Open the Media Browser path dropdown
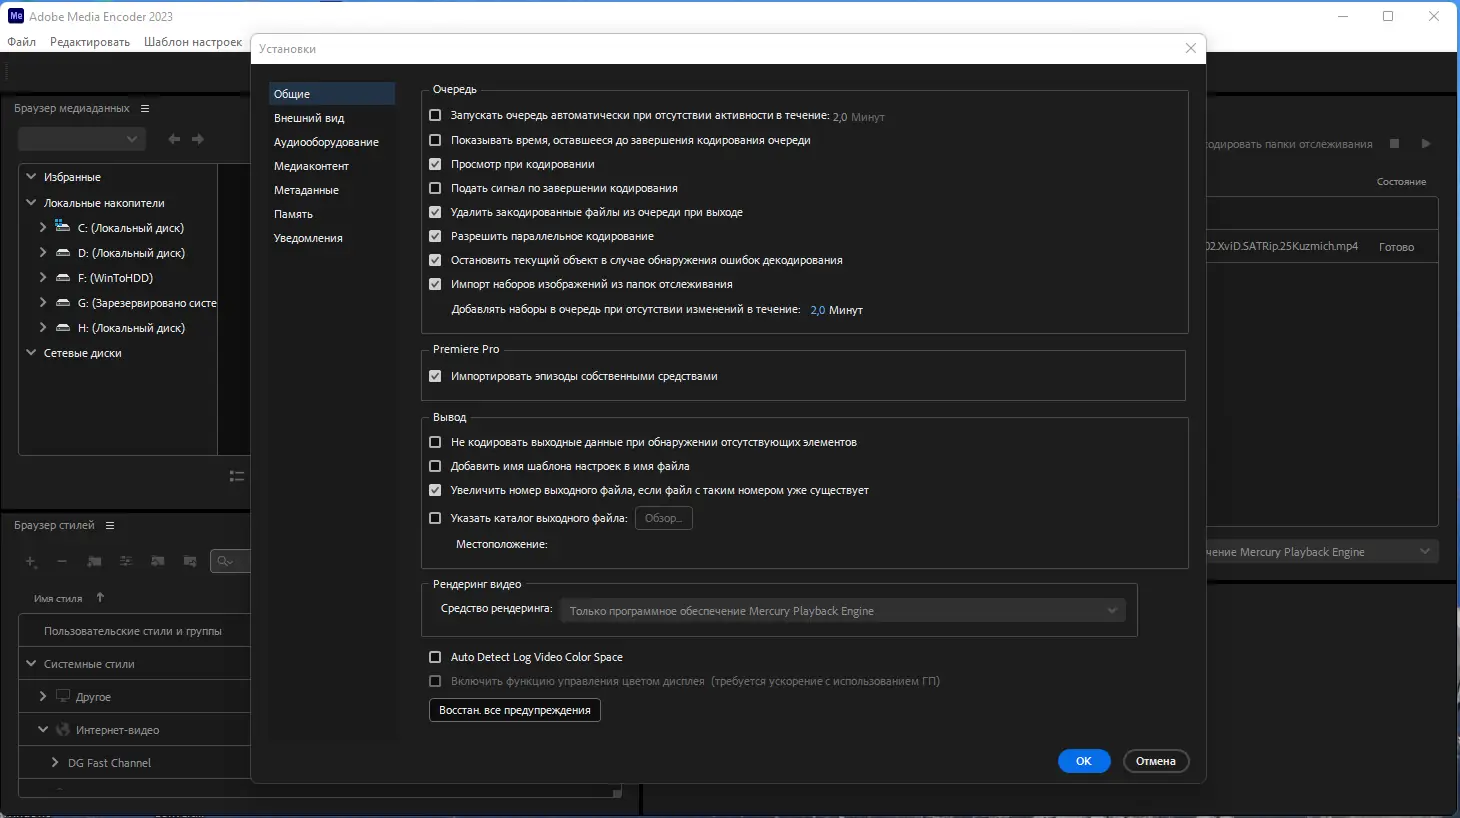Screen dimensions: 1460x818 (82, 139)
